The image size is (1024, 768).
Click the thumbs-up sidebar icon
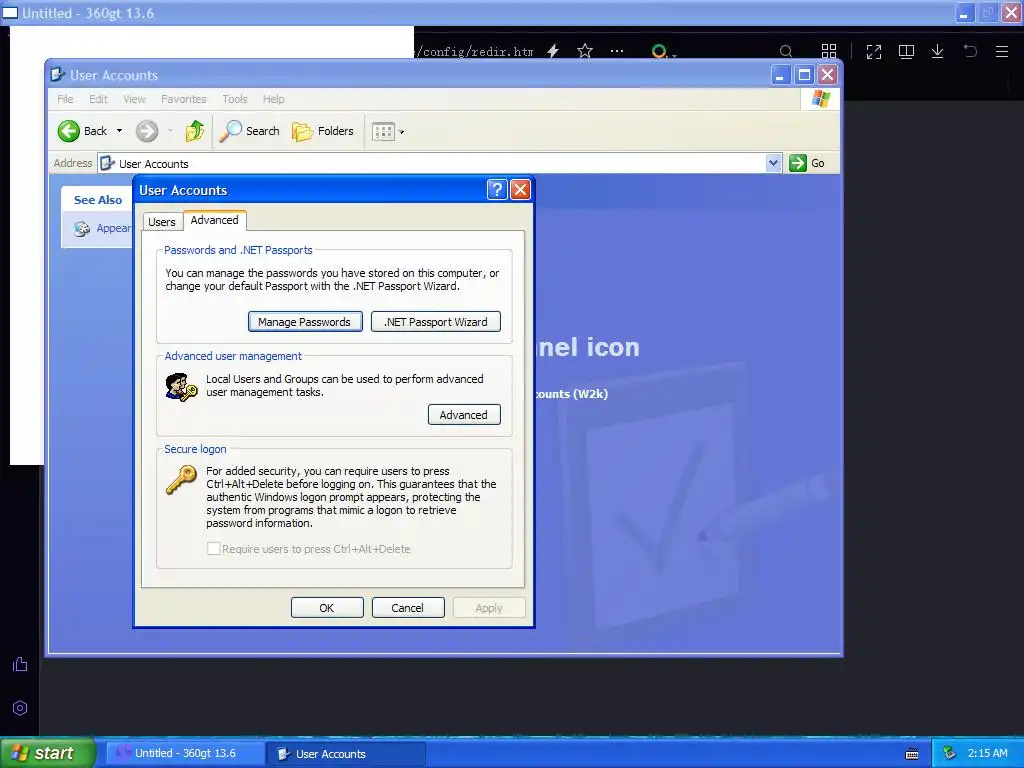[x=20, y=664]
